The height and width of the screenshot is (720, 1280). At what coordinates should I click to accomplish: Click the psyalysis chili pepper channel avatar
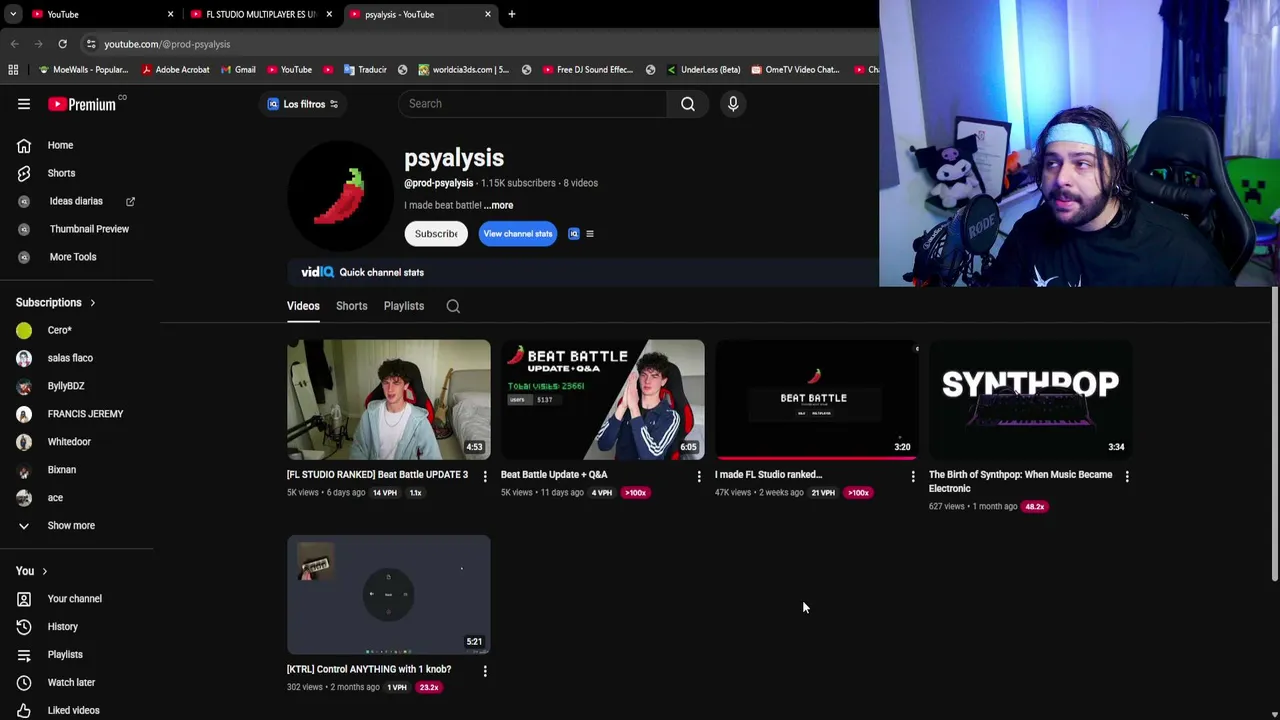tap(340, 196)
